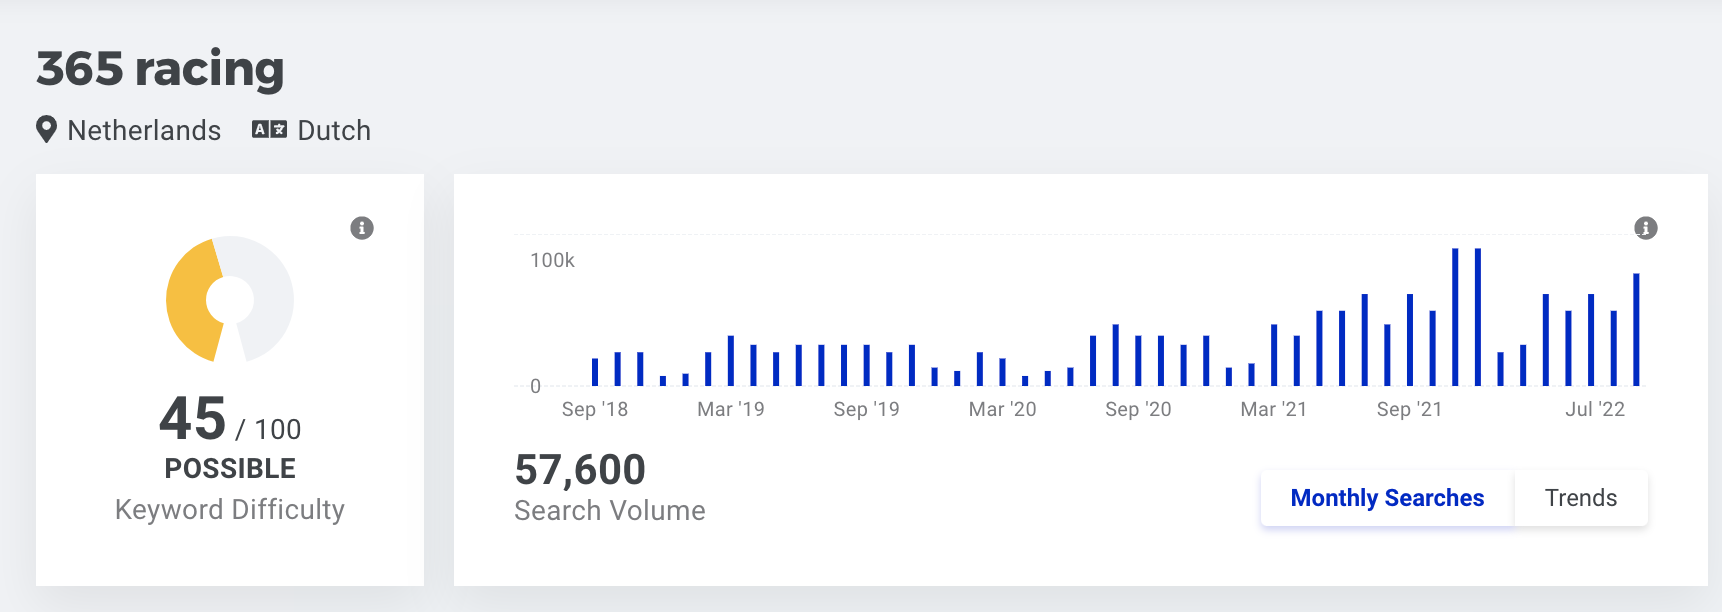Select the Search Volume label
Viewport: 1722px width, 612px height.
(x=610, y=511)
